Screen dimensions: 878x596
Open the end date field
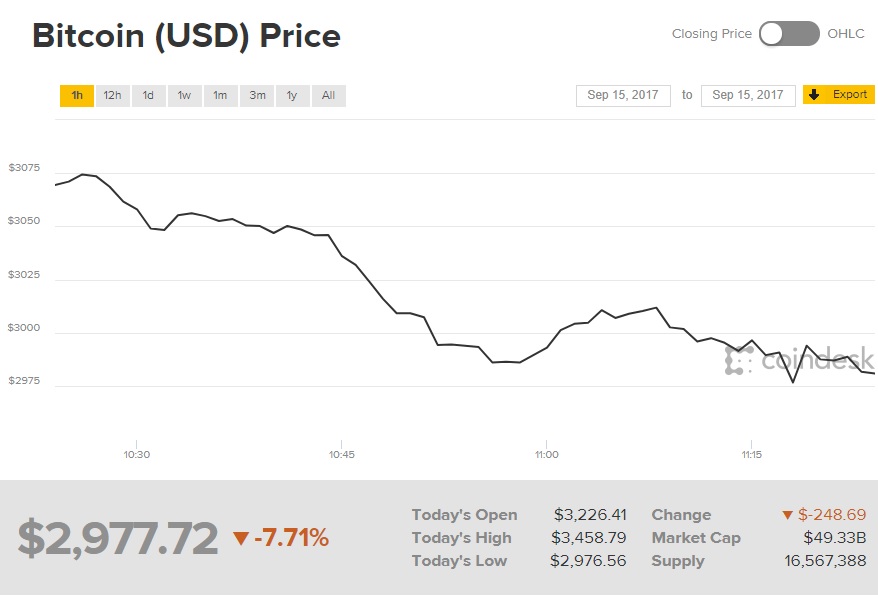[x=748, y=95]
